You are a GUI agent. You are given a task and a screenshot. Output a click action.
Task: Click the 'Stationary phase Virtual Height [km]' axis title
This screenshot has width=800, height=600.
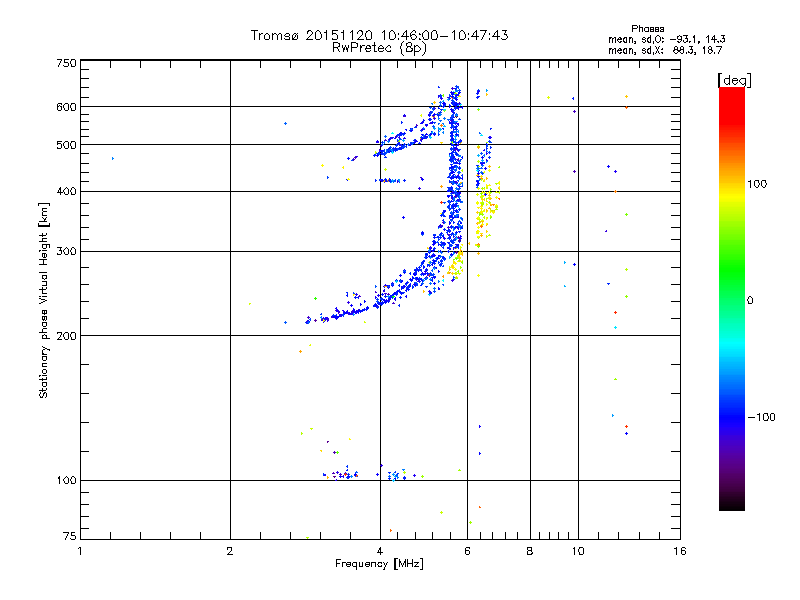coord(44,300)
